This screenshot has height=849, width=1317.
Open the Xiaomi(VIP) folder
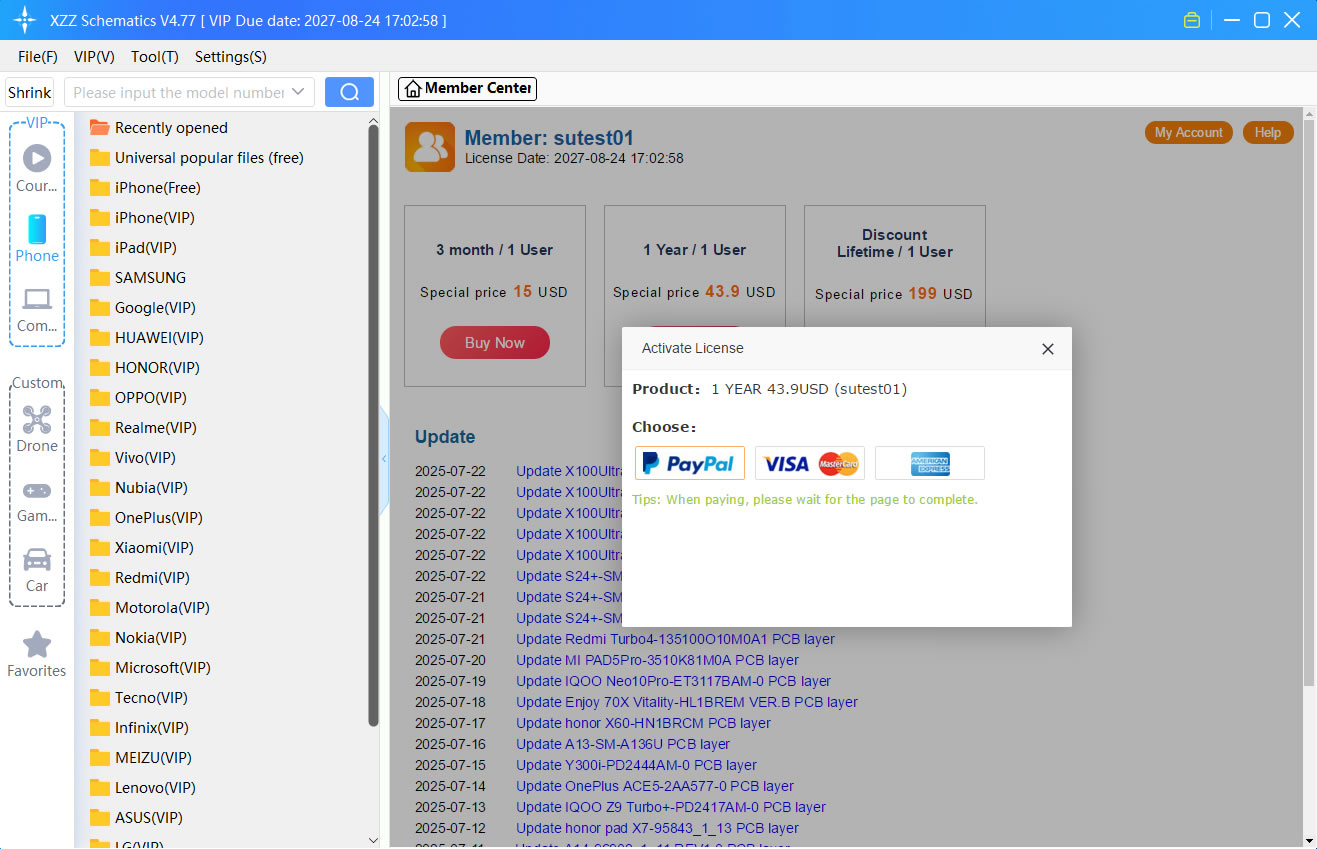141,548
